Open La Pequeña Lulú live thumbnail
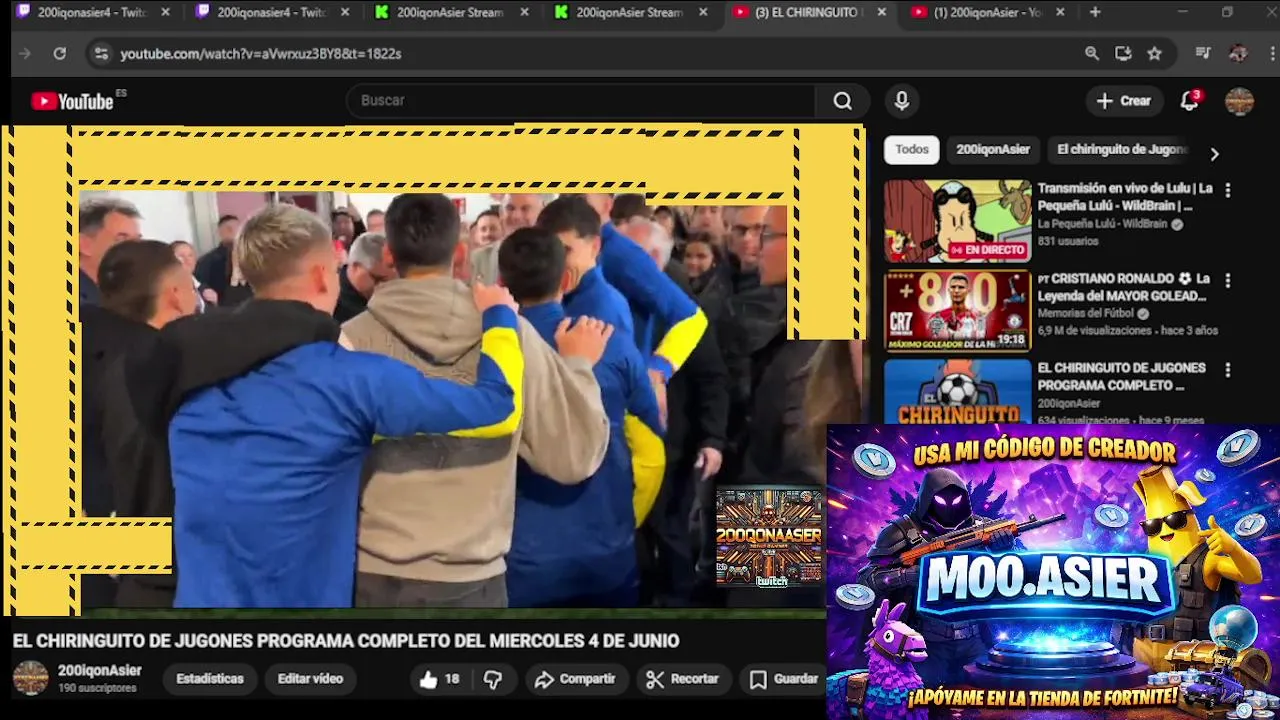Viewport: 1280px width, 720px height. pos(957,221)
